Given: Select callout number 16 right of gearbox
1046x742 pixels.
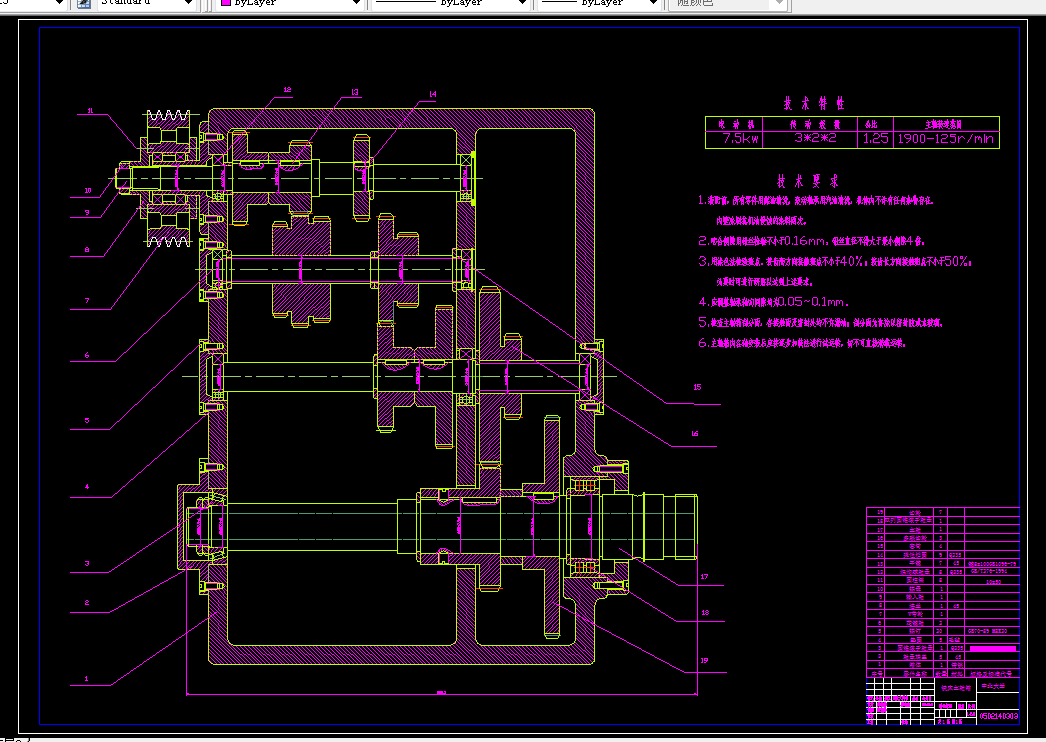Looking at the screenshot, I should click(694, 434).
